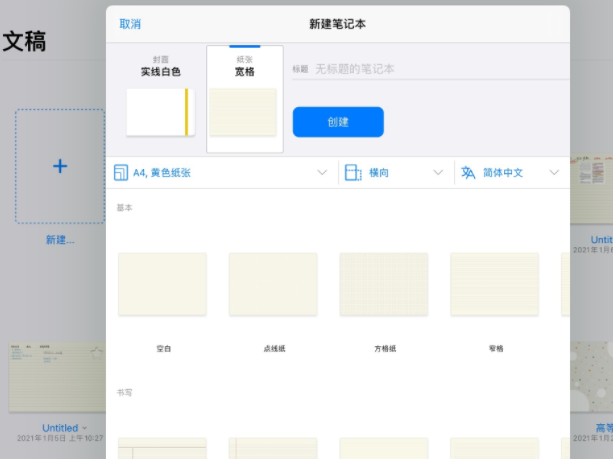Click the plus icon to add new document
Image resolution: width=613 pixels, height=459 pixels.
(x=60, y=166)
